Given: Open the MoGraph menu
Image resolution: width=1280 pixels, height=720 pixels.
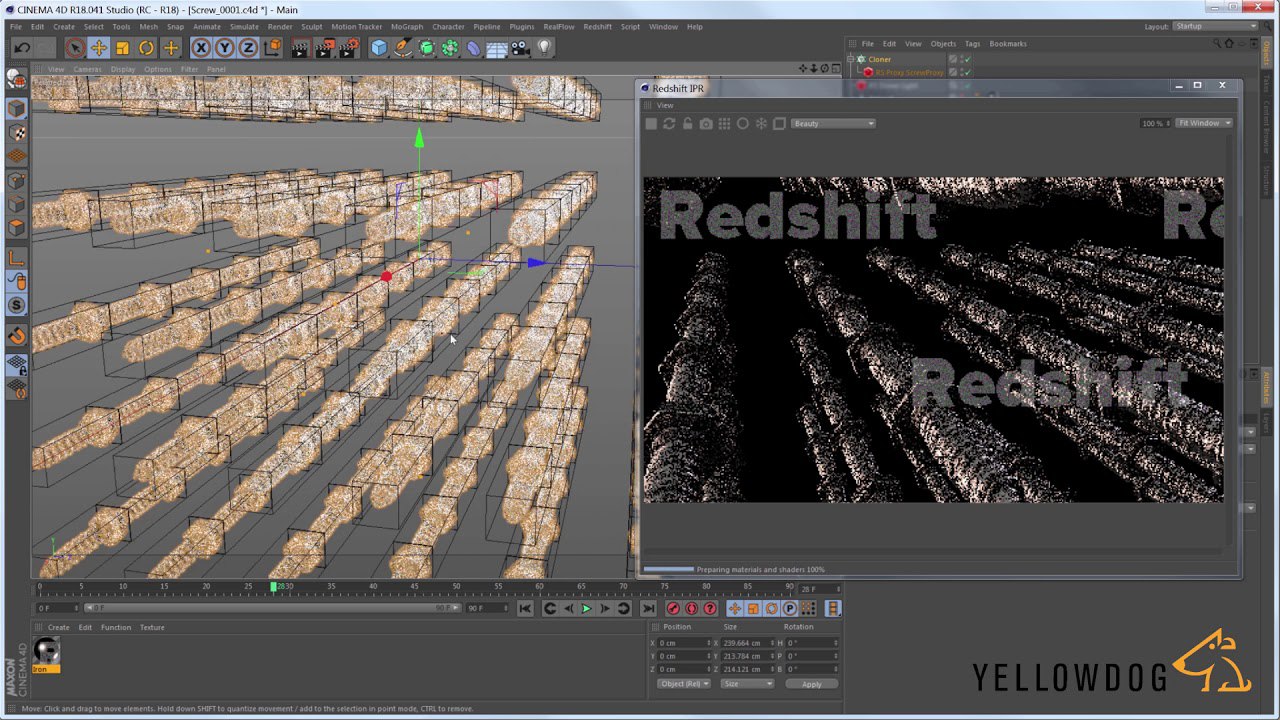Looking at the screenshot, I should tap(407, 26).
